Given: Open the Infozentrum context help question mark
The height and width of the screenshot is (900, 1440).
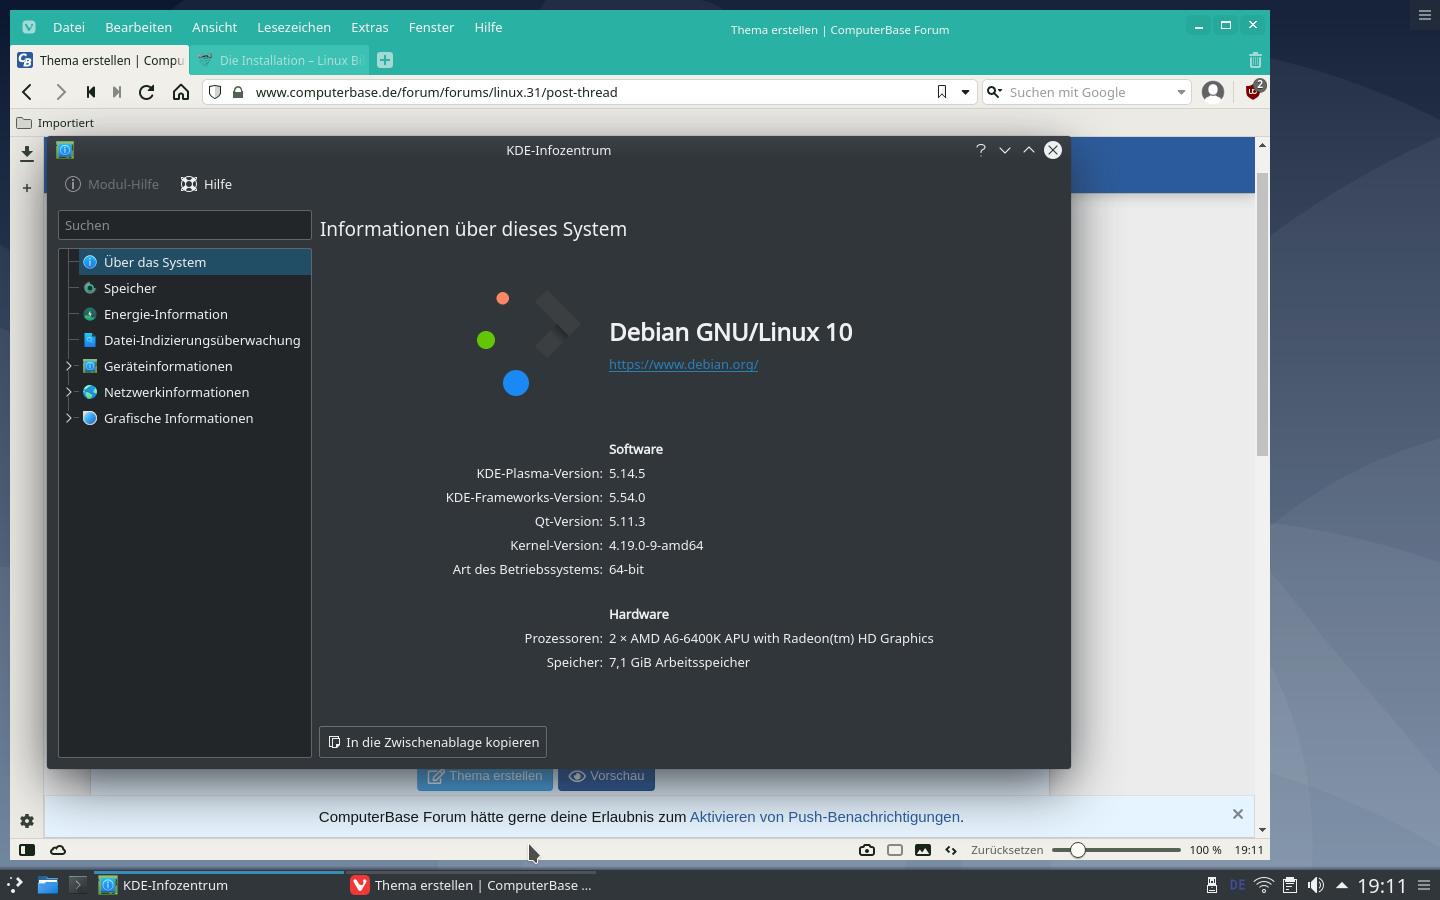Looking at the screenshot, I should (981, 150).
